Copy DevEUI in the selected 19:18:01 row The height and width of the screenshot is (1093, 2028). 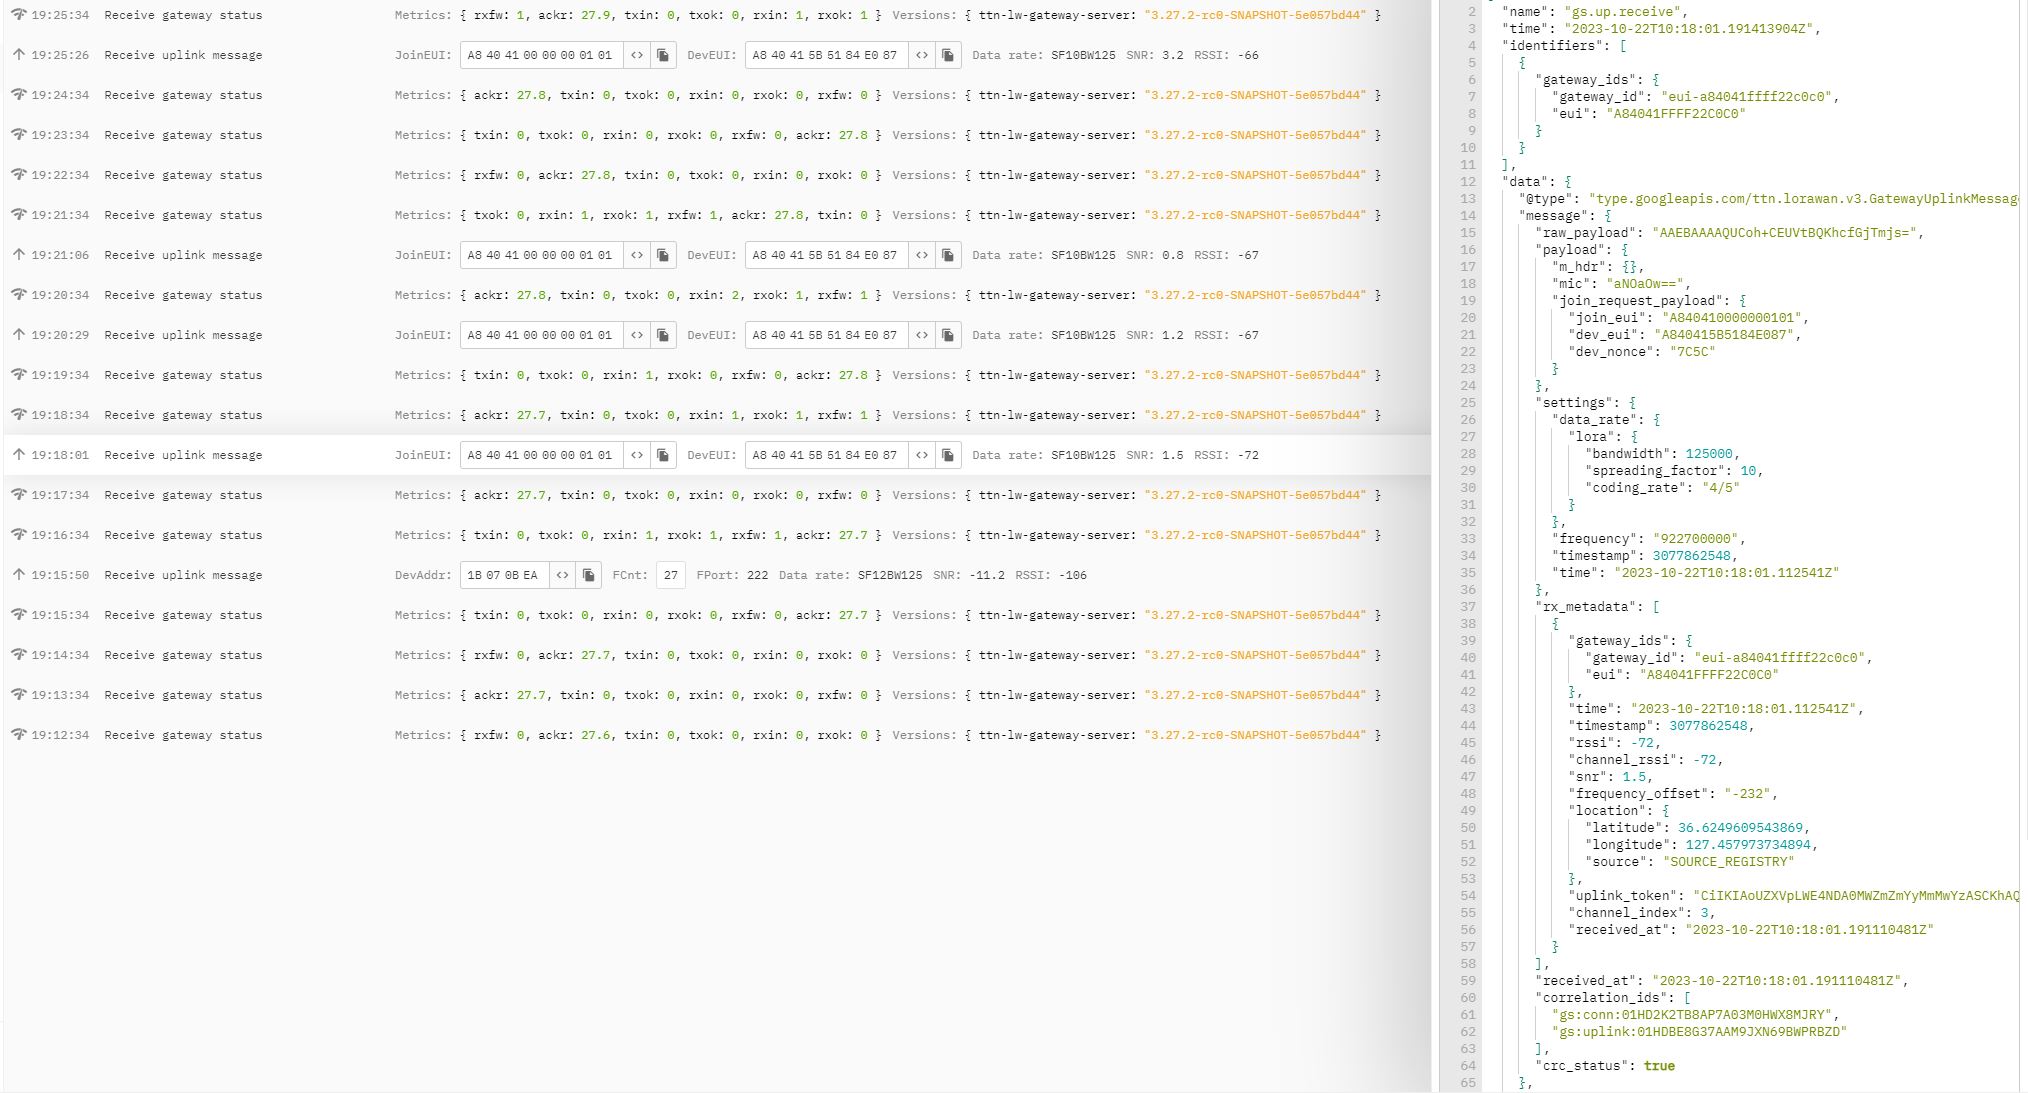(x=948, y=455)
